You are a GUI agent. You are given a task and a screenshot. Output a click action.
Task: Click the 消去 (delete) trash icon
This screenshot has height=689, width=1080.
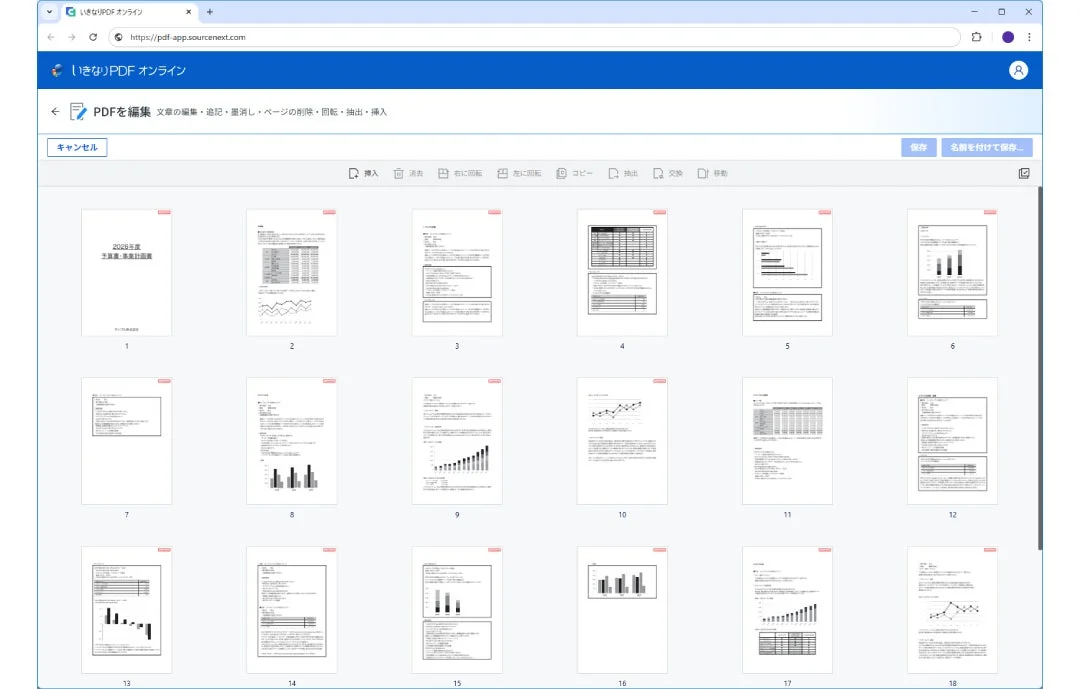pos(399,174)
